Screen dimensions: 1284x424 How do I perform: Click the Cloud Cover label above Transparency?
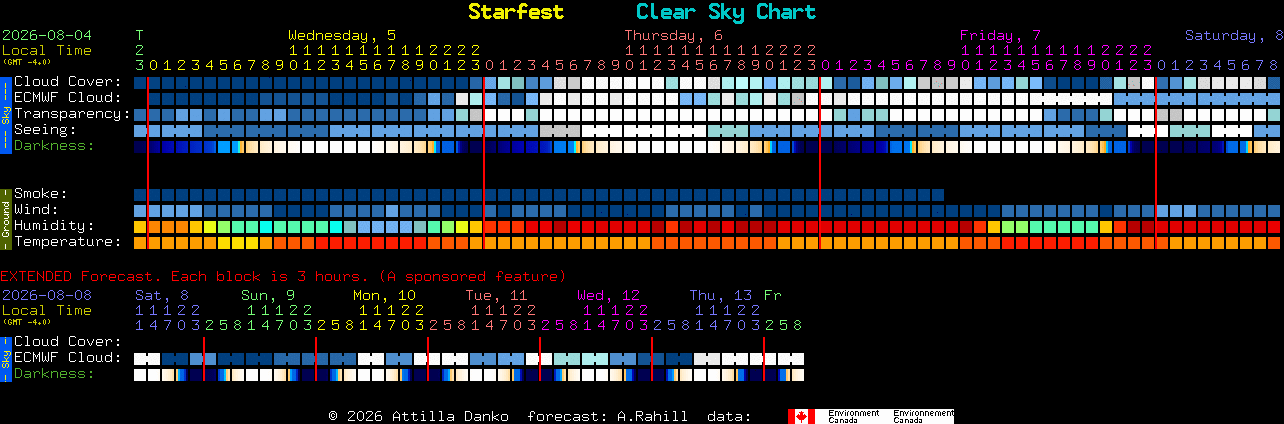pos(68,81)
